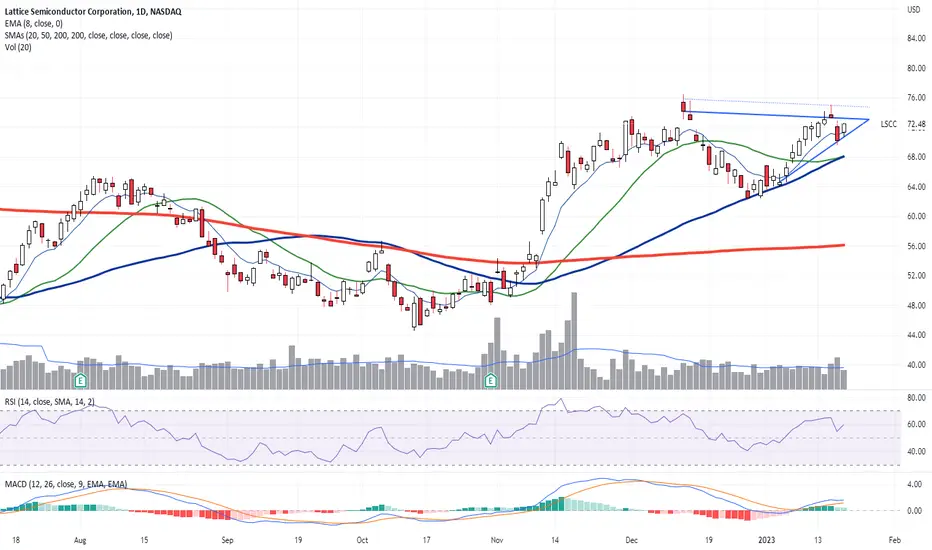Click the '15' date label after Aug
Viewport: 932px width, 550px height.
tap(144, 540)
